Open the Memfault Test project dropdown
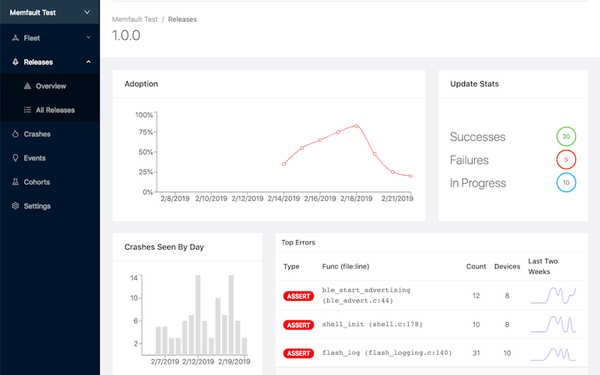The image size is (600, 375). tap(50, 12)
